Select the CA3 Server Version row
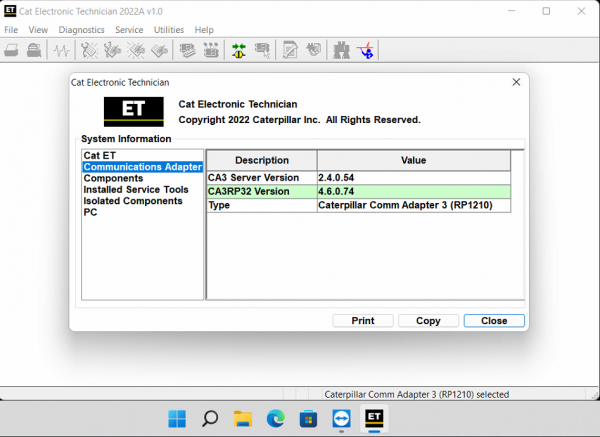 coord(359,178)
